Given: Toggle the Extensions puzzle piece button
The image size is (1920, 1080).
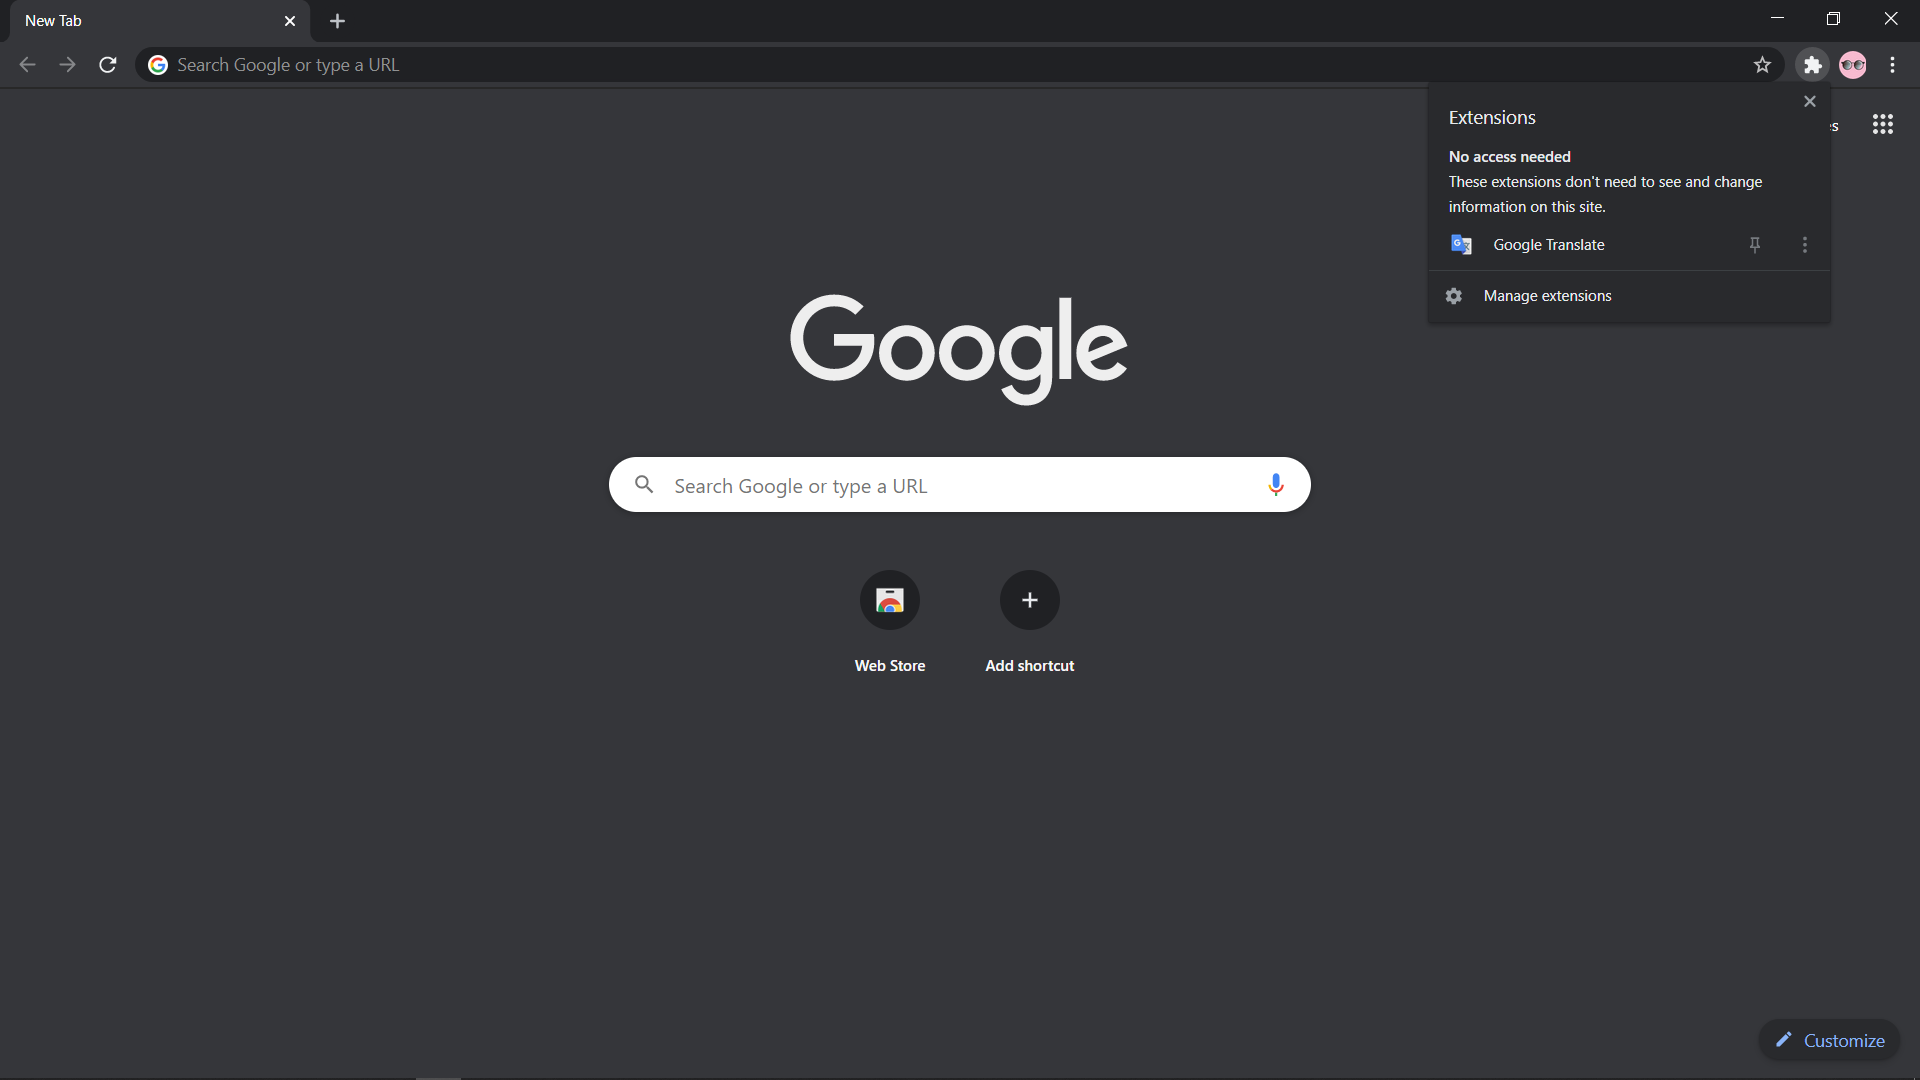Looking at the screenshot, I should tap(1812, 65).
